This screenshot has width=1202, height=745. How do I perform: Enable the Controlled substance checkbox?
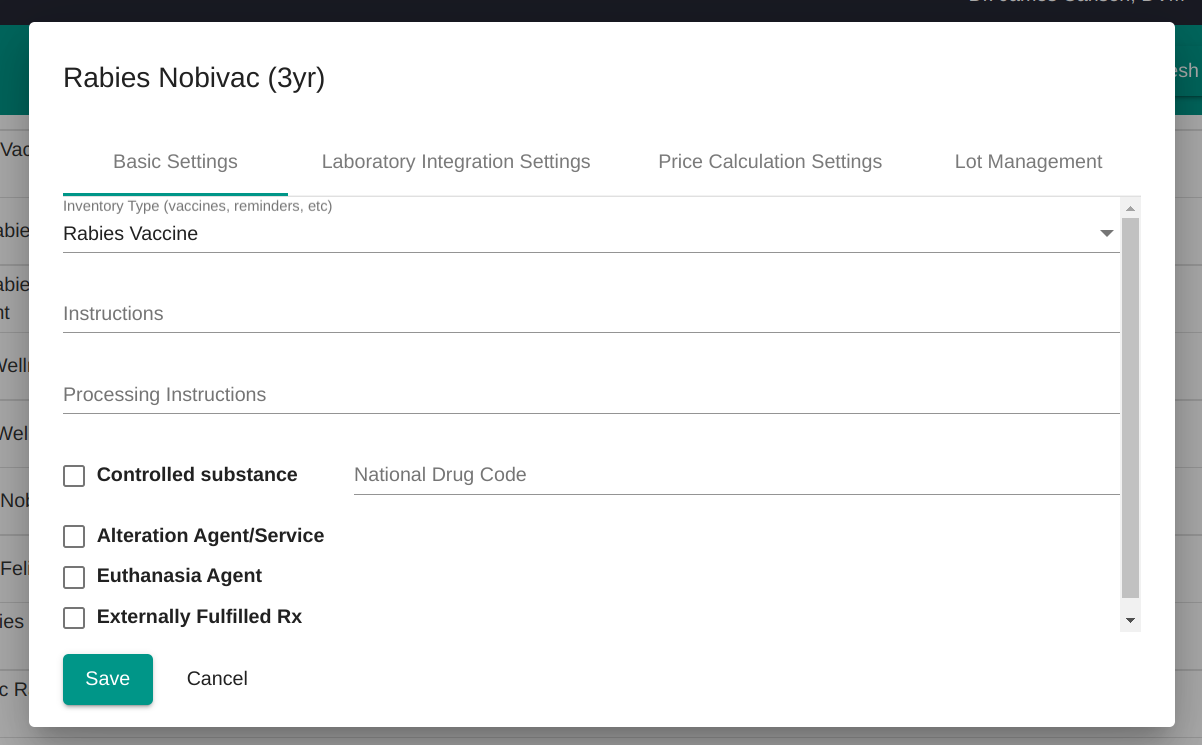(x=74, y=476)
